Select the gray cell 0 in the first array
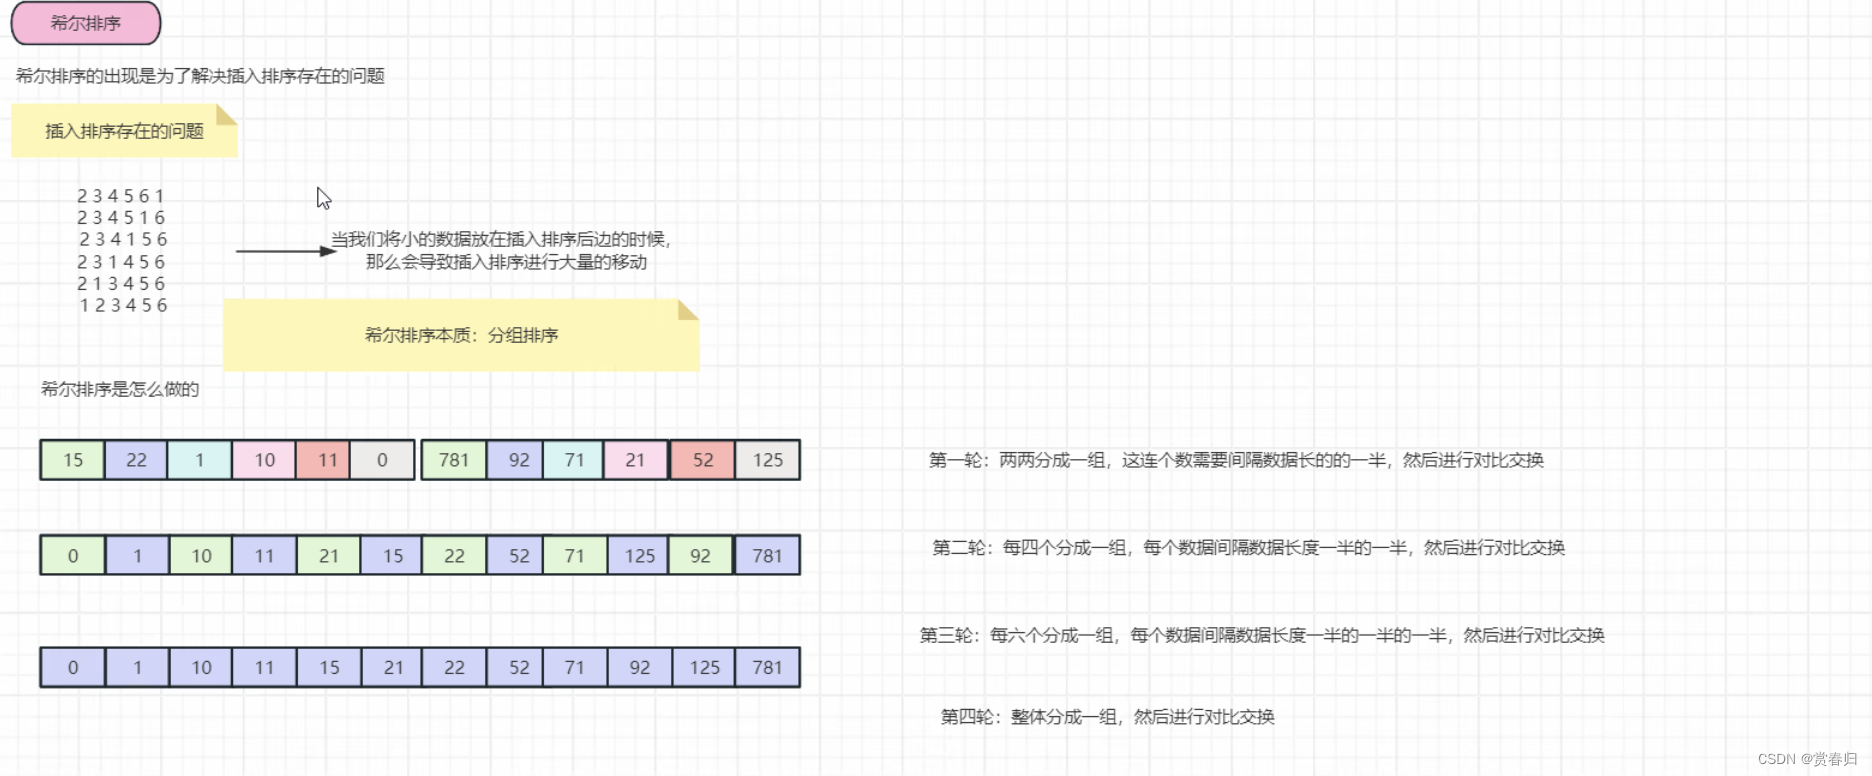The image size is (1872, 776). 382,460
